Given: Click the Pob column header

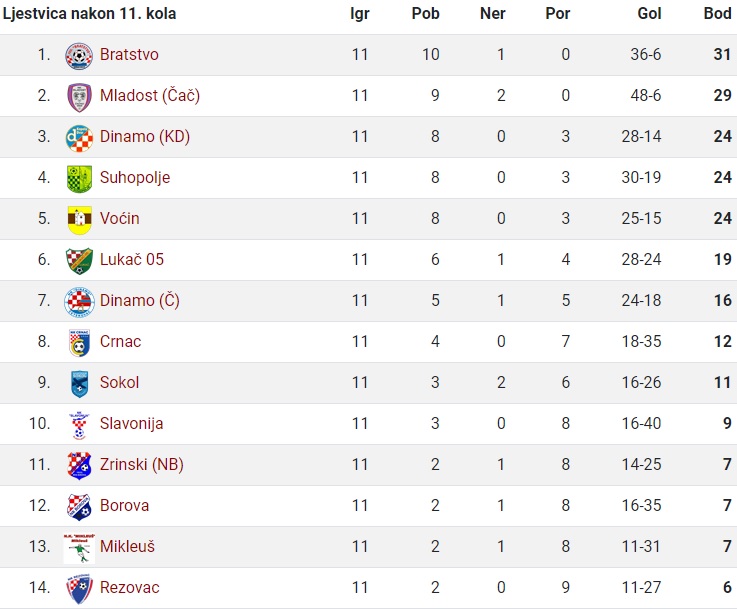Looking at the screenshot, I should [x=425, y=14].
